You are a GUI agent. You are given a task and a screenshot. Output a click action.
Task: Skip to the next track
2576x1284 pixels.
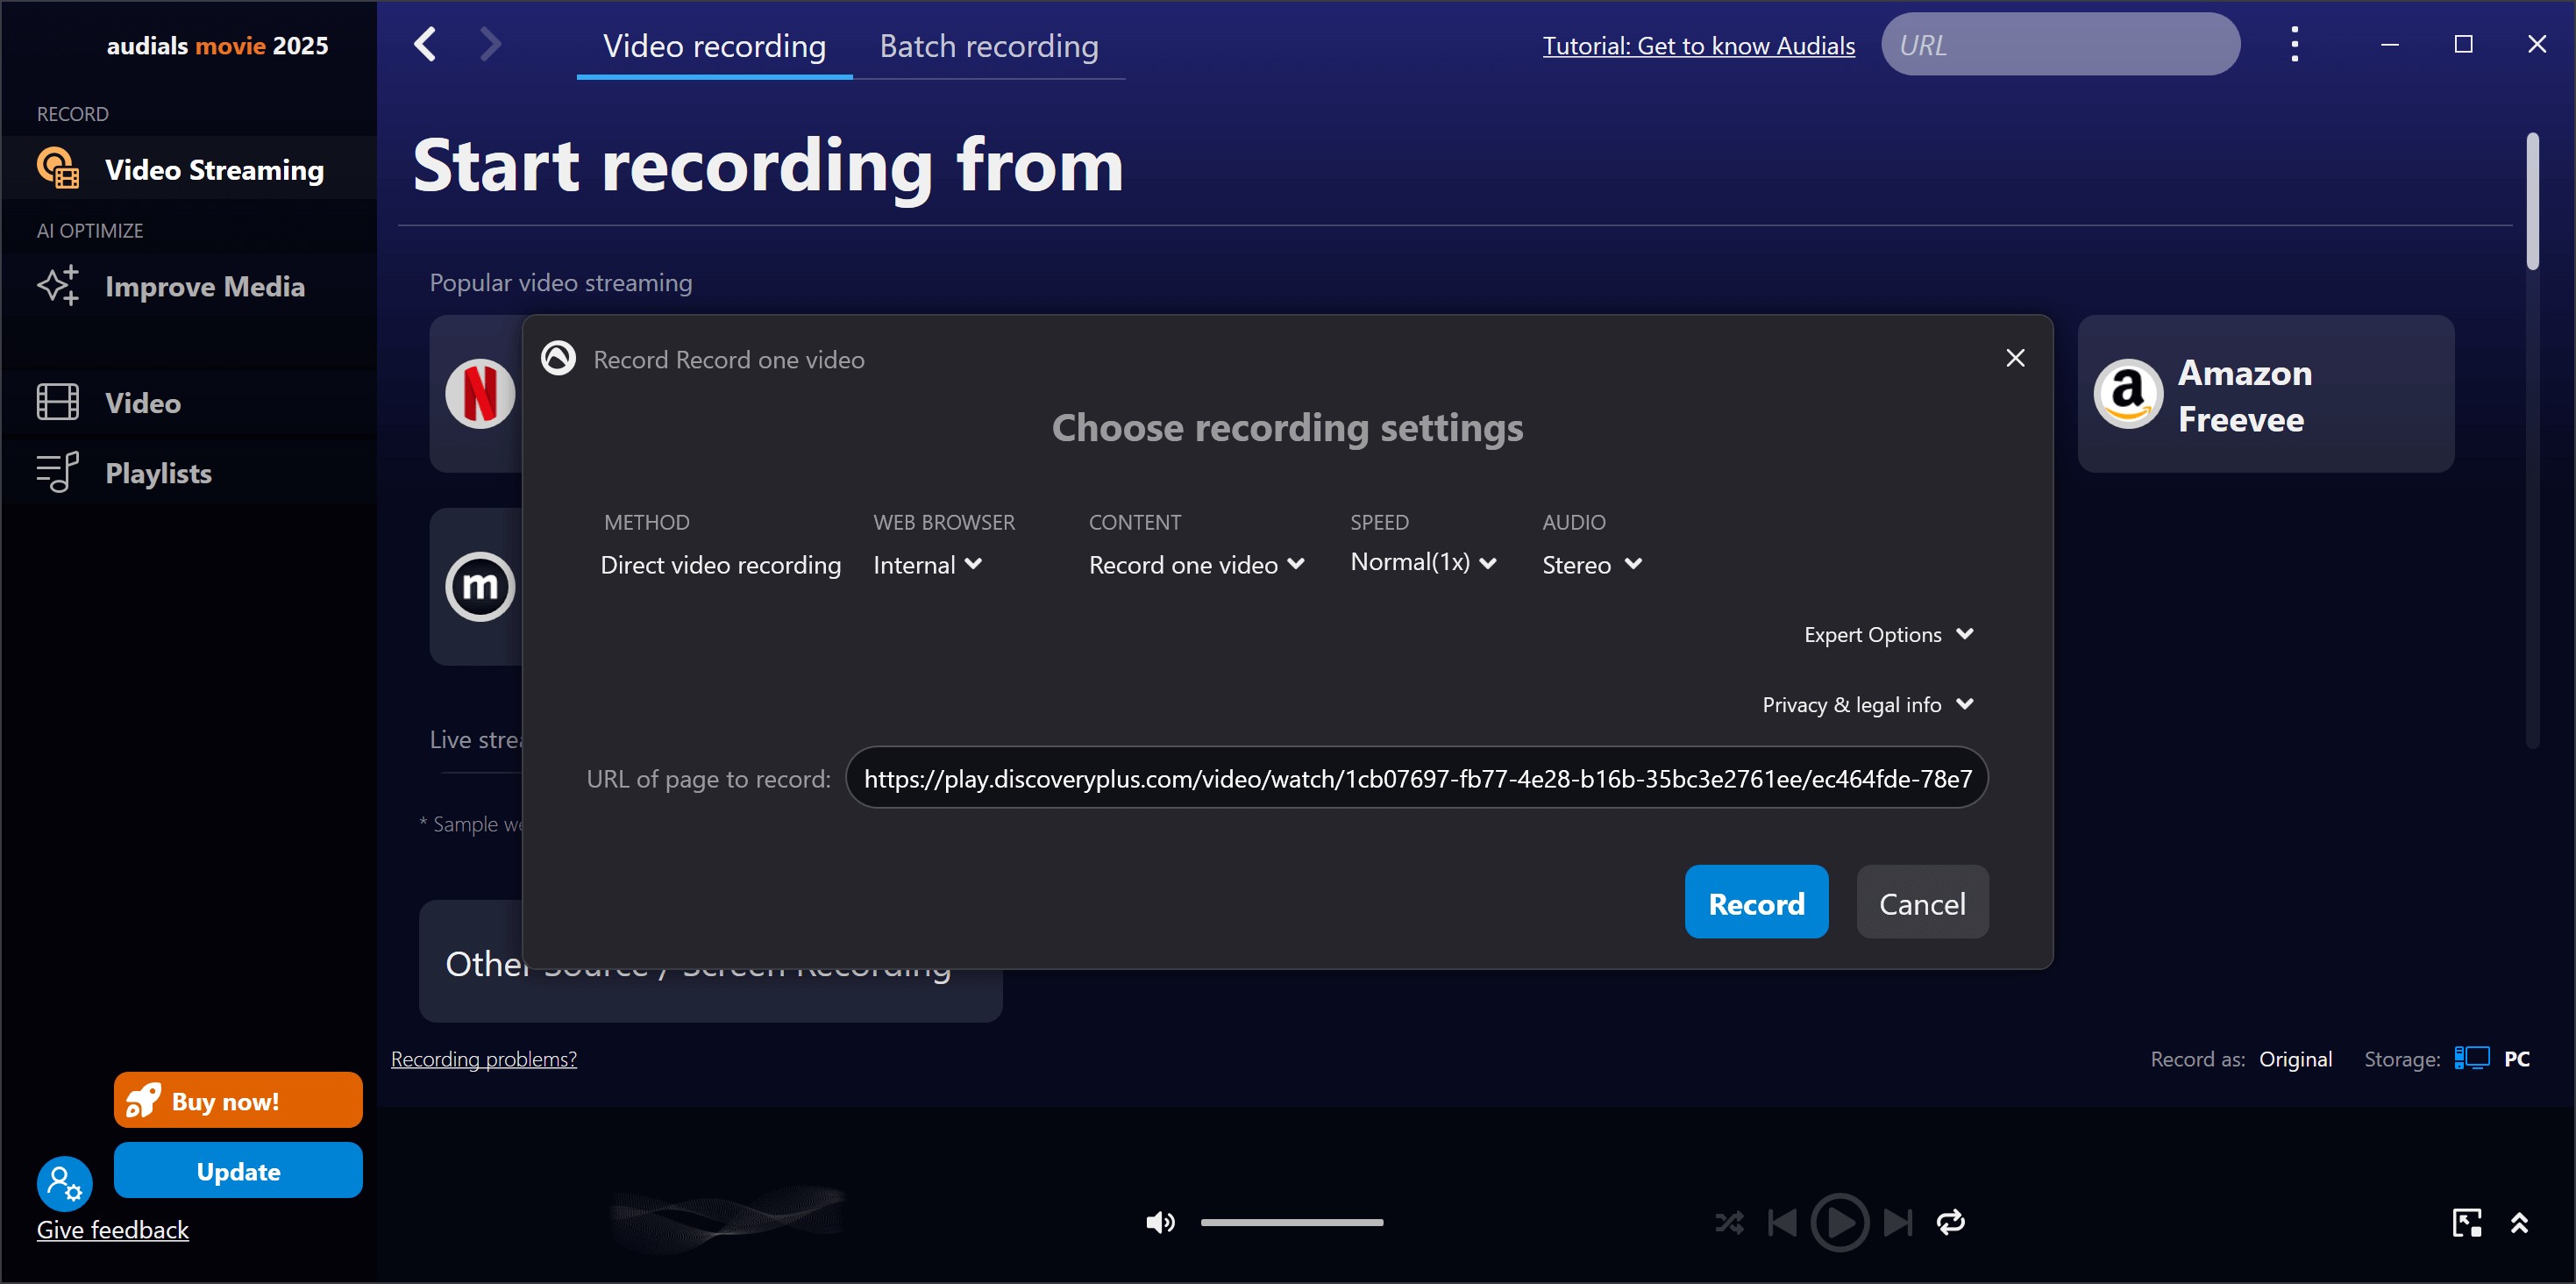(1897, 1222)
